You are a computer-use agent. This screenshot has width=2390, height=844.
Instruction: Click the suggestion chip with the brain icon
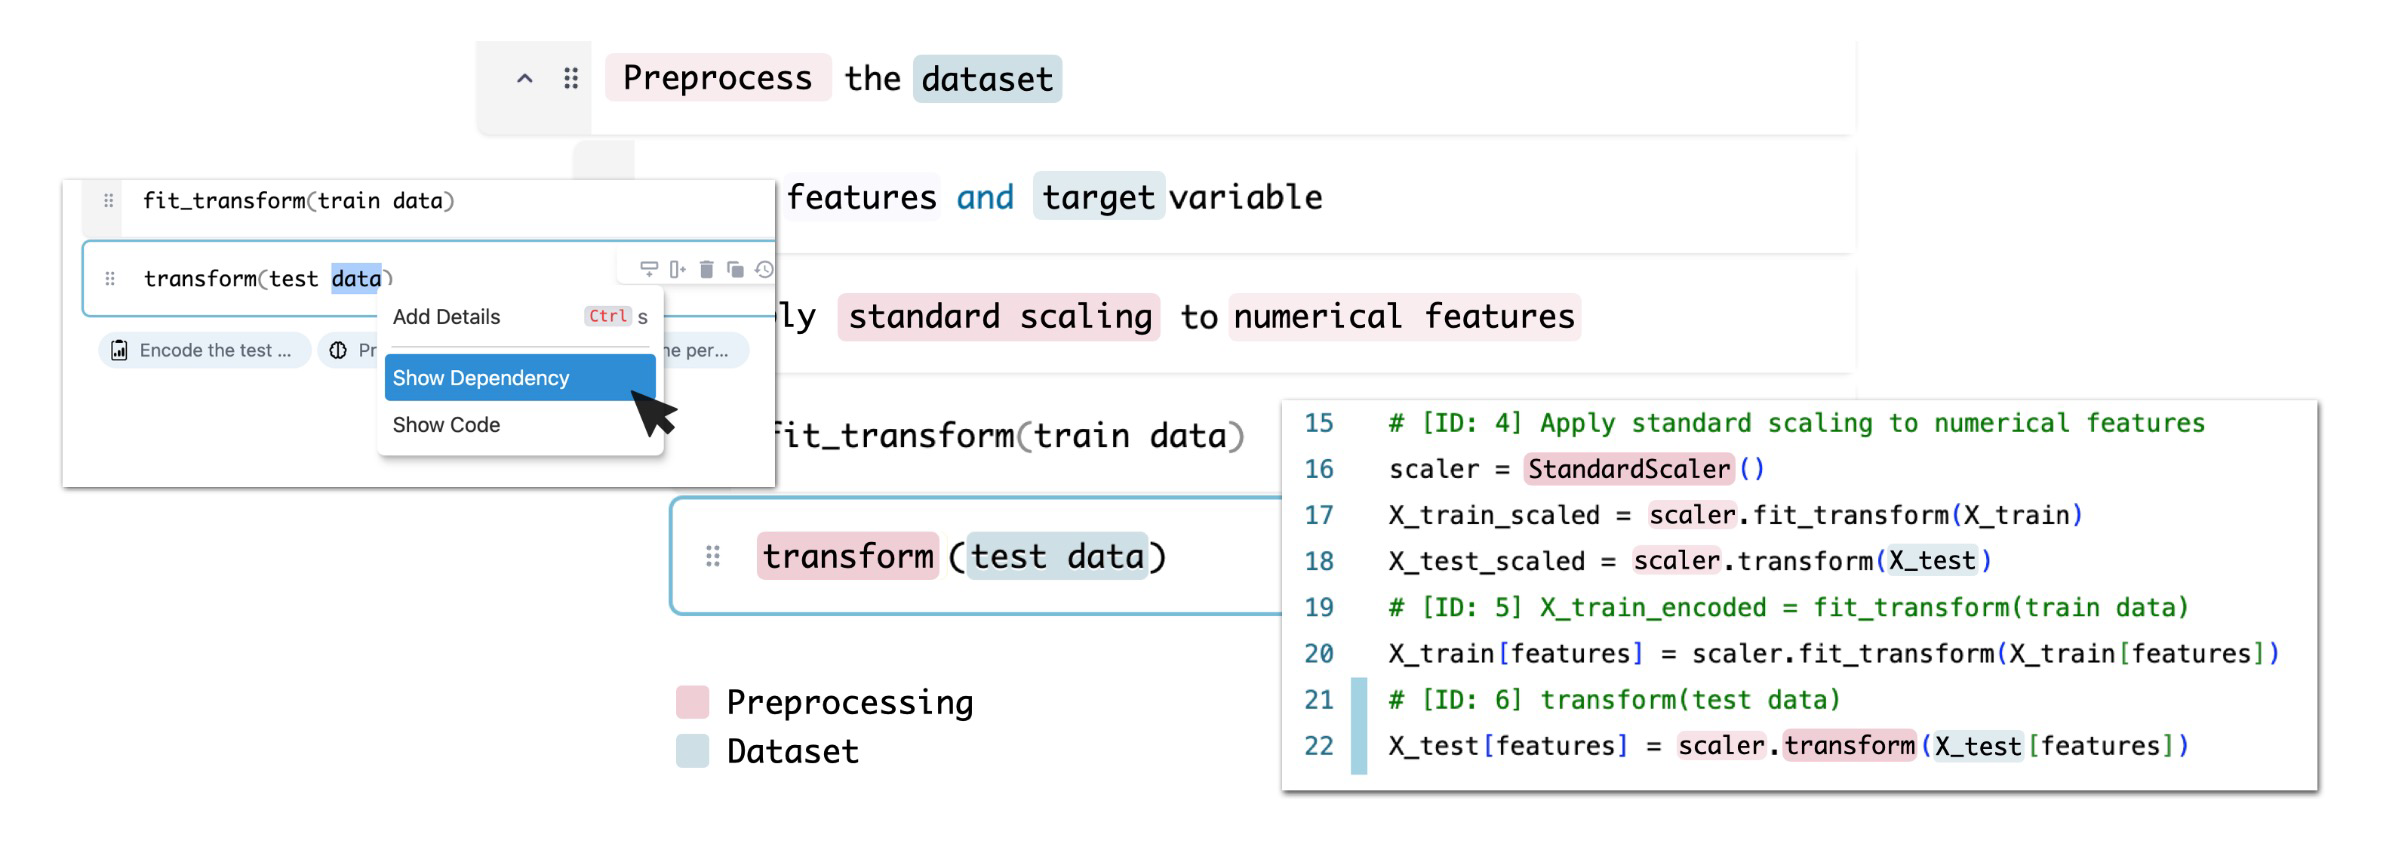pos(347,350)
